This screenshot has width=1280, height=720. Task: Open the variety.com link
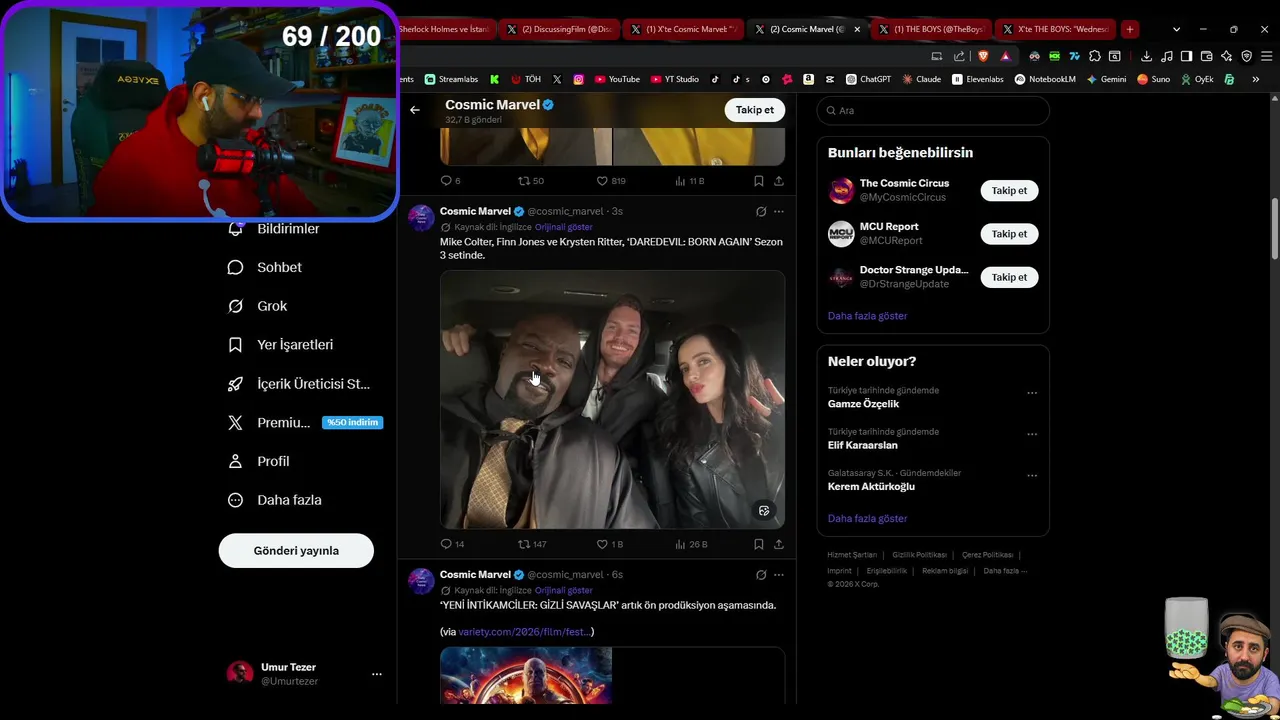[526, 632]
